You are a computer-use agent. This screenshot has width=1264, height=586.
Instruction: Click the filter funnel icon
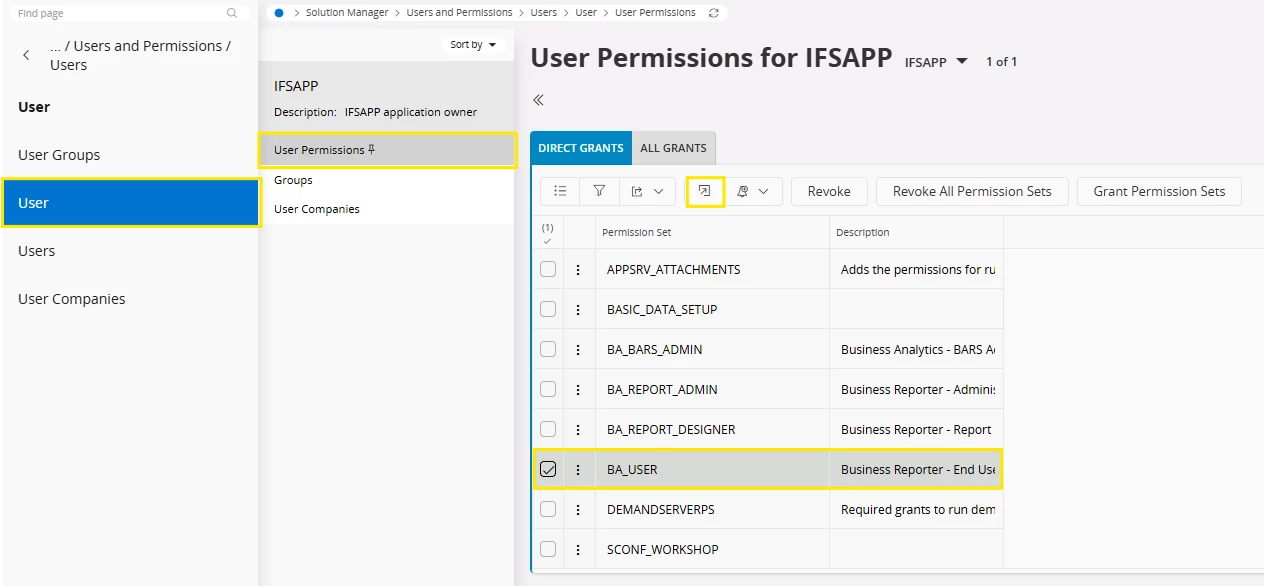point(599,191)
